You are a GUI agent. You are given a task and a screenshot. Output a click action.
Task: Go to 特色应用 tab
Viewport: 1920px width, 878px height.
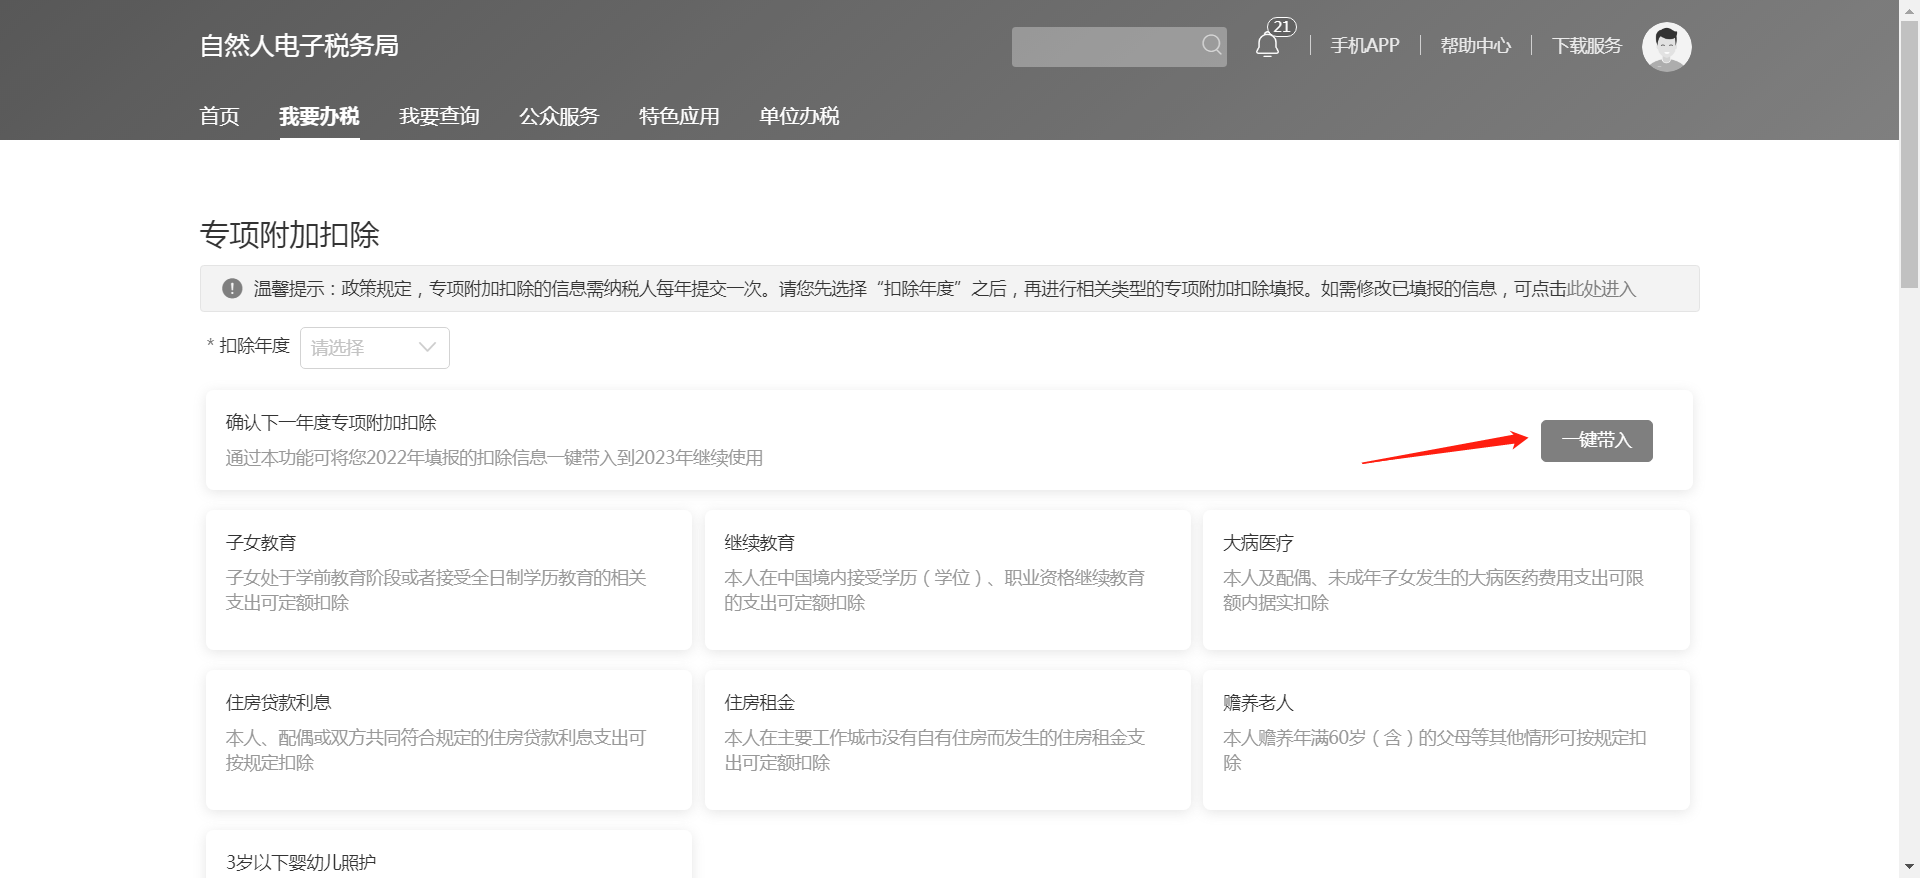[x=679, y=116]
